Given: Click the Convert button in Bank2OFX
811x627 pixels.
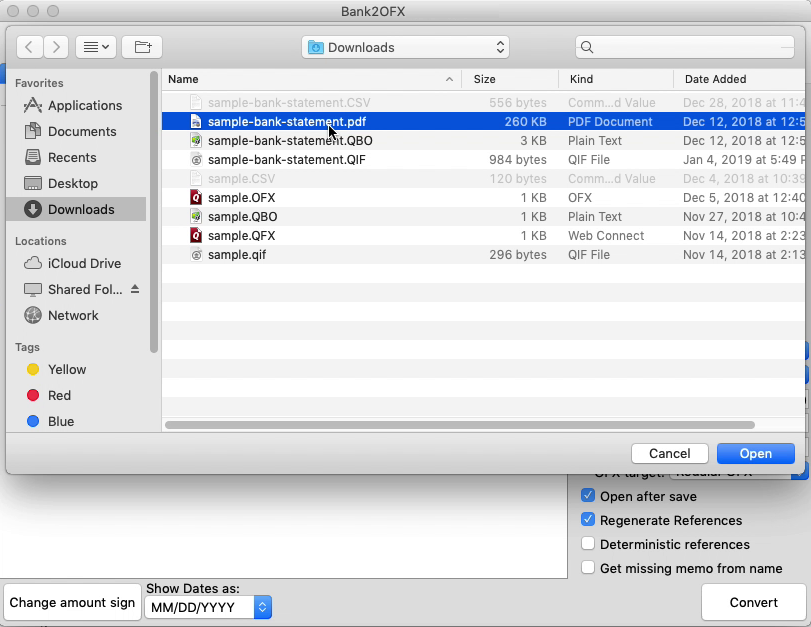Looking at the screenshot, I should coord(754,602).
